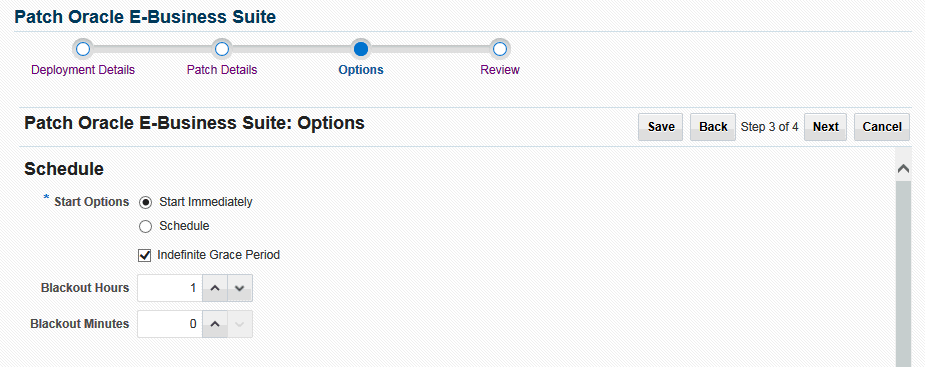Click the Deployment Details step circle
Image resolution: width=925 pixels, height=367 pixels.
coord(83,49)
